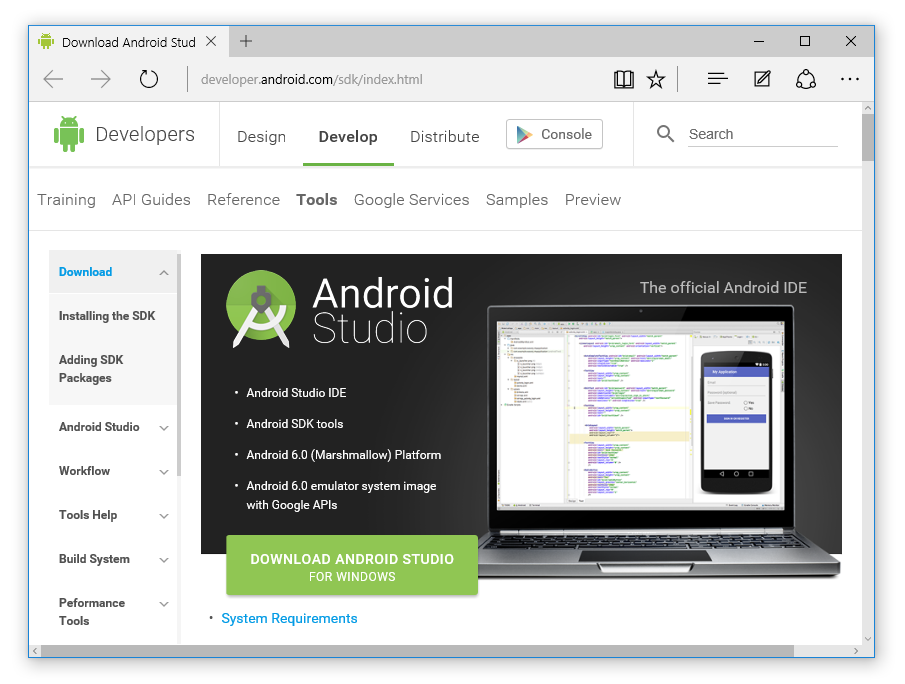Open the Download sidebar link
The height and width of the screenshot is (684, 905).
coord(85,272)
